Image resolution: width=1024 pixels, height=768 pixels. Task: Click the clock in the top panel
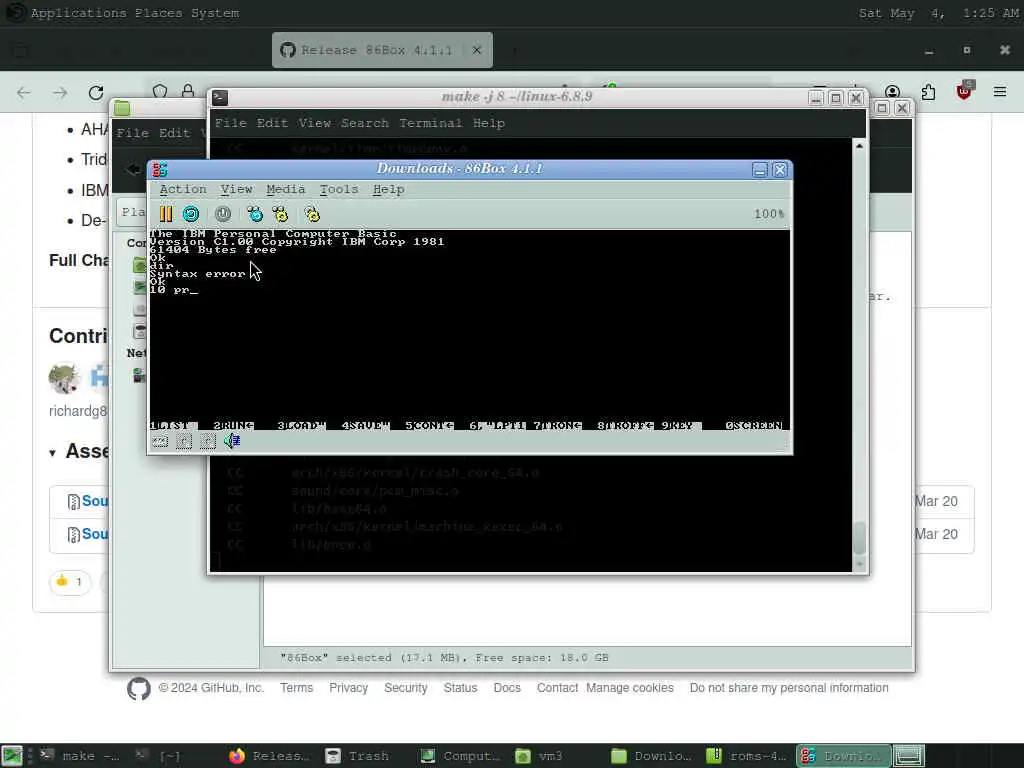(938, 13)
